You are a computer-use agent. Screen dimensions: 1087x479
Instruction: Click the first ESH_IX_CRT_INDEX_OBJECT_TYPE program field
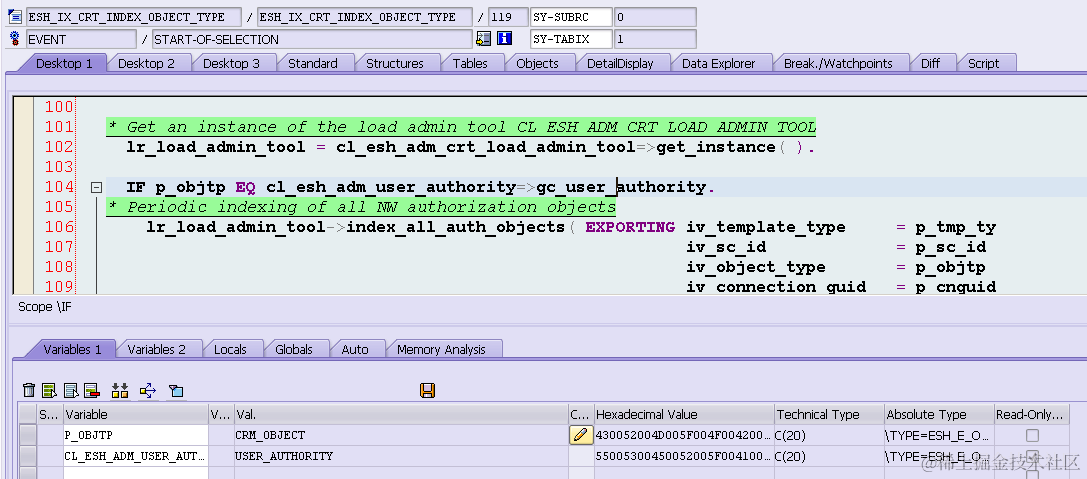(134, 17)
